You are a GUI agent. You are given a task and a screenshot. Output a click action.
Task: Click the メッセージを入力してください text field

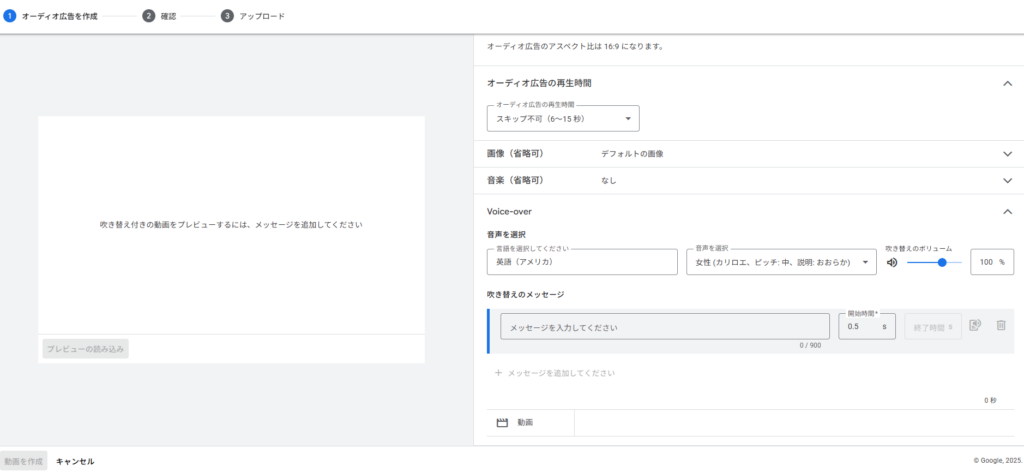point(664,327)
